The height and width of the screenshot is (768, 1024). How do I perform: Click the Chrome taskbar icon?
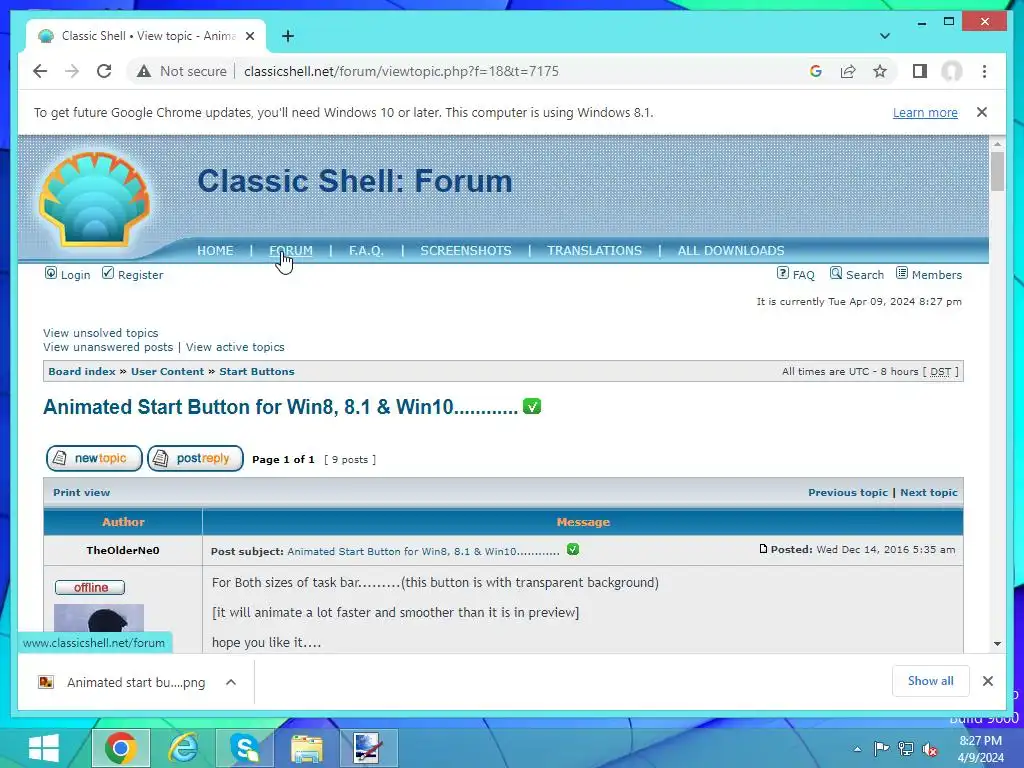(121, 748)
